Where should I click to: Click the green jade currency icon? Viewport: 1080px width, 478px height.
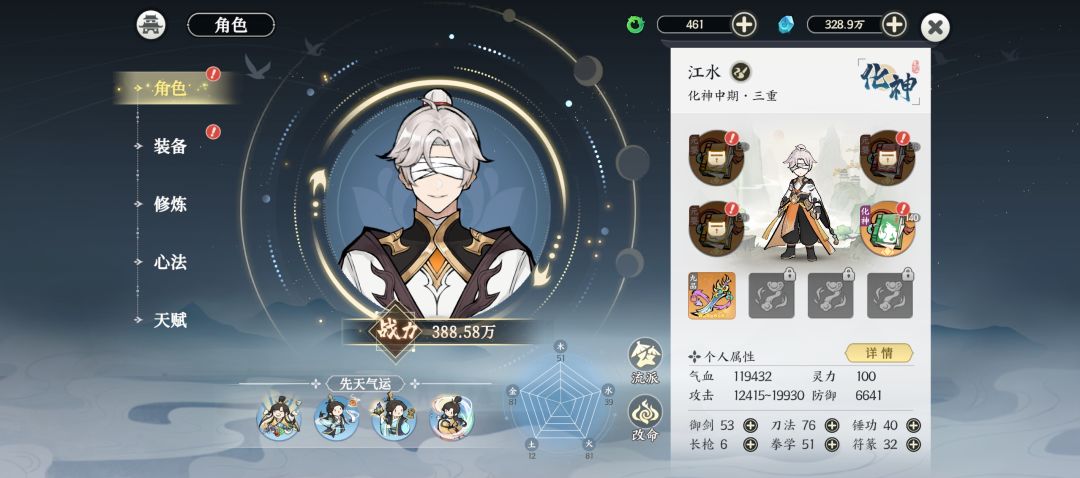click(635, 25)
